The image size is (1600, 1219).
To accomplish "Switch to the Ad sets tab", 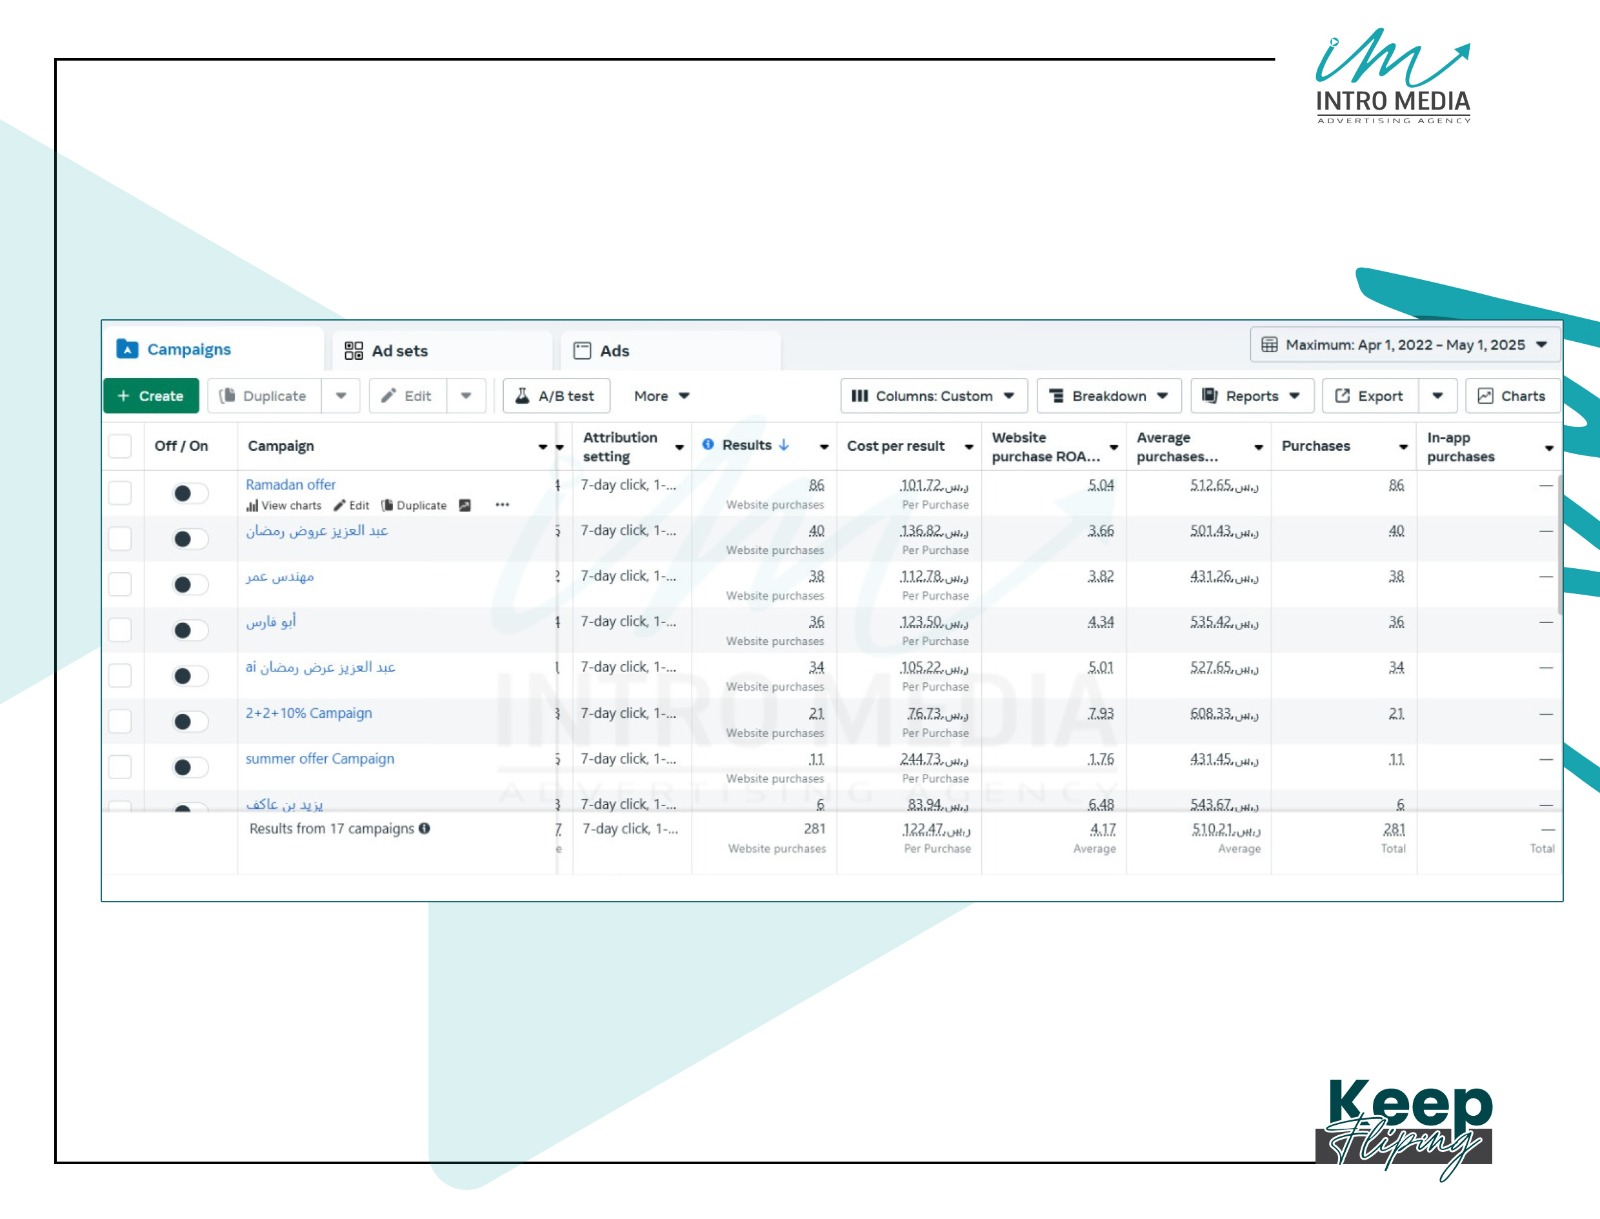I will click(442, 351).
